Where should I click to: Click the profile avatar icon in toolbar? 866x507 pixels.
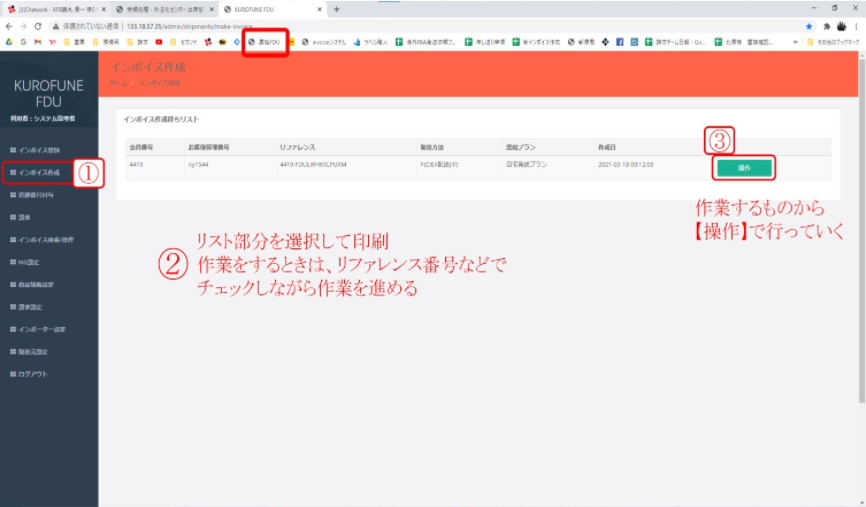click(x=842, y=26)
